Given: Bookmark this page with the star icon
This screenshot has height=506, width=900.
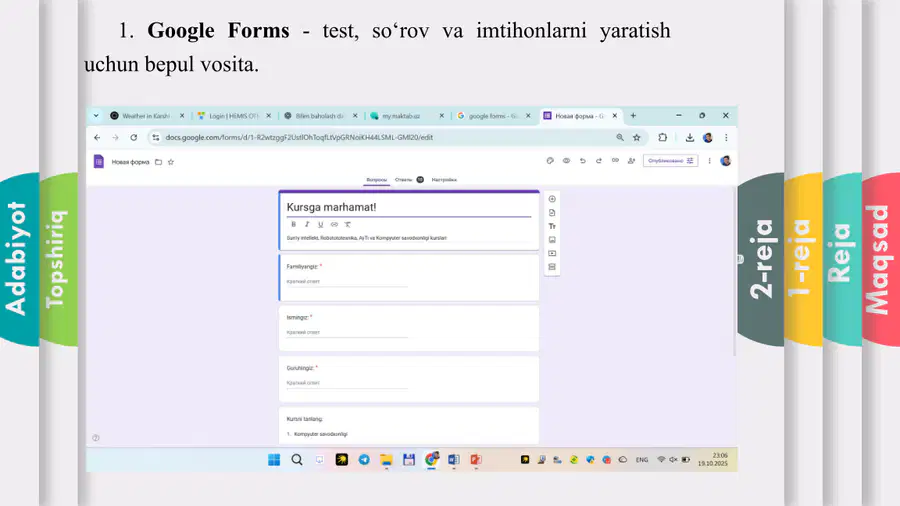Looking at the screenshot, I should pyautogui.click(x=637, y=138).
